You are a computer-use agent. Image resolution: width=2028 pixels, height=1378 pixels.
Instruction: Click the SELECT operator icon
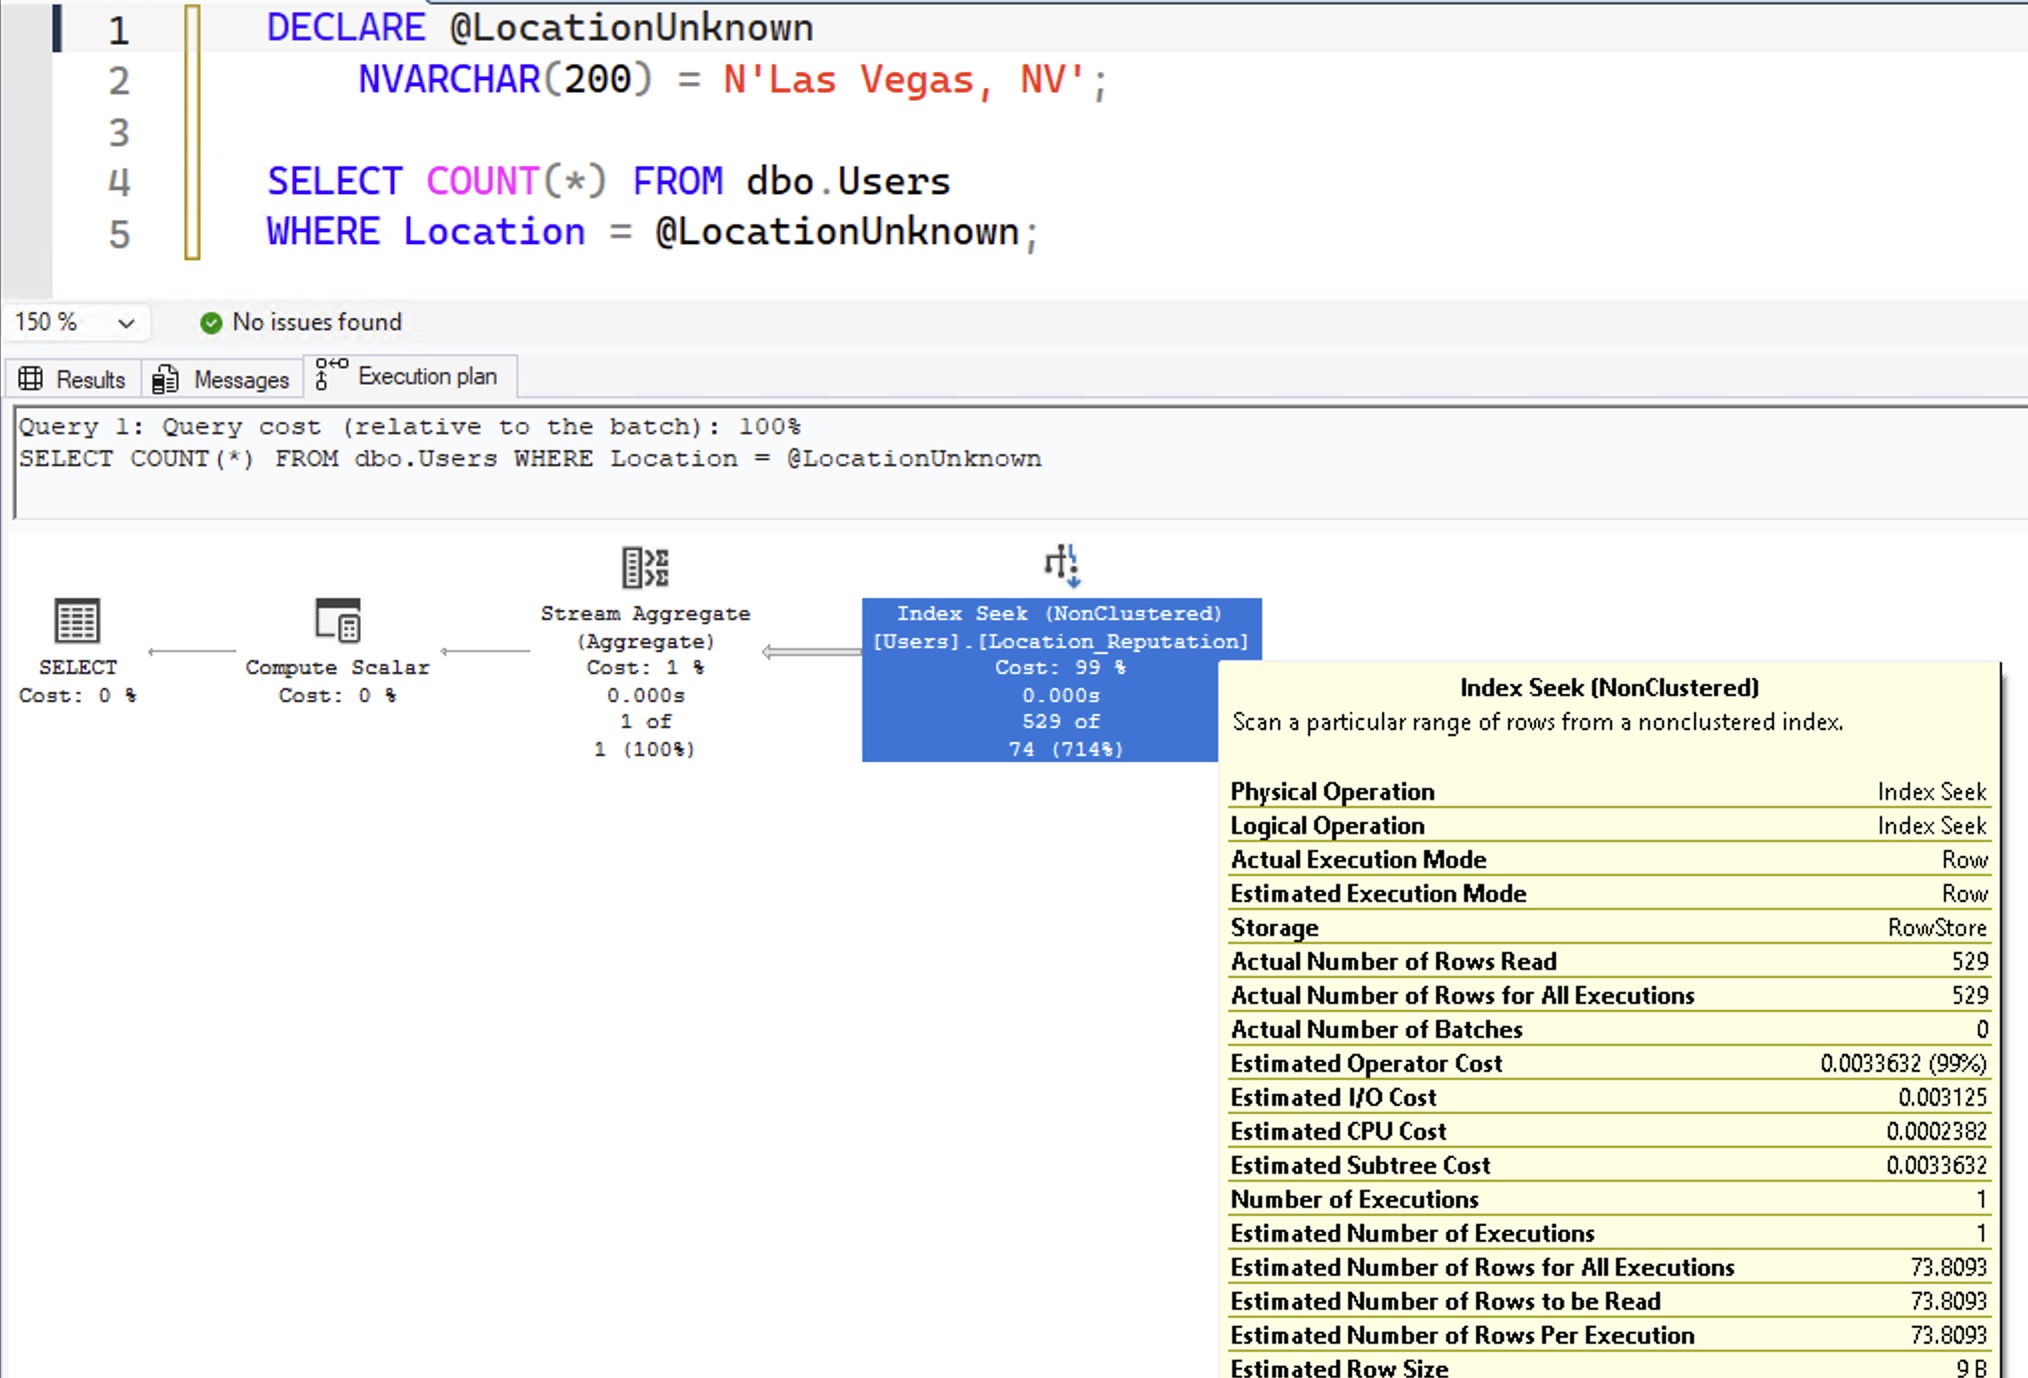pyautogui.click(x=77, y=621)
